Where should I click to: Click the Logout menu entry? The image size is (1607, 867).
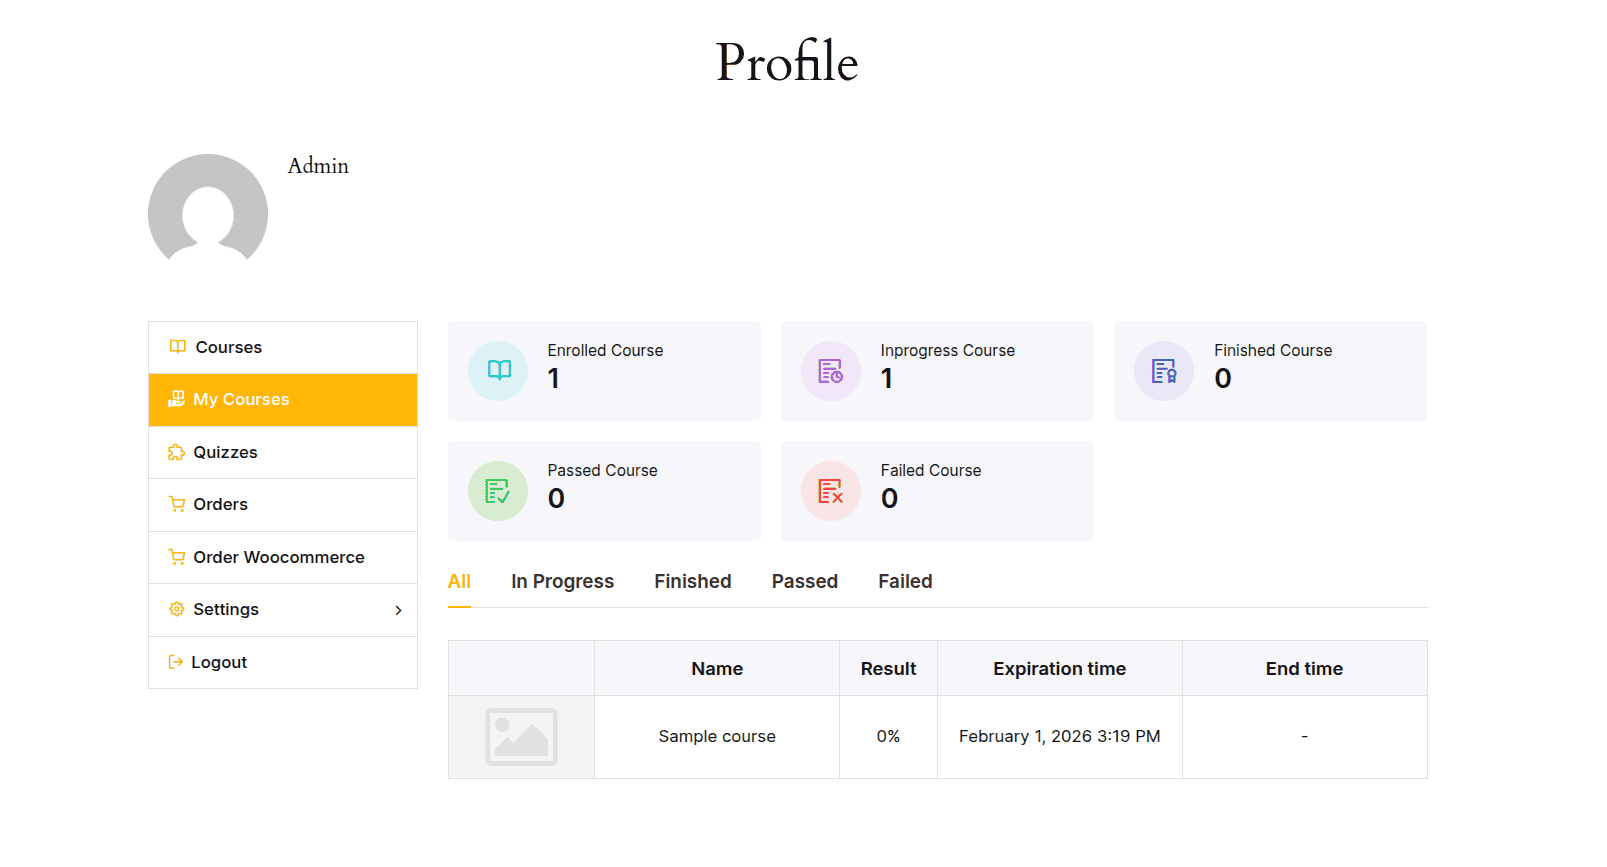tap(220, 662)
